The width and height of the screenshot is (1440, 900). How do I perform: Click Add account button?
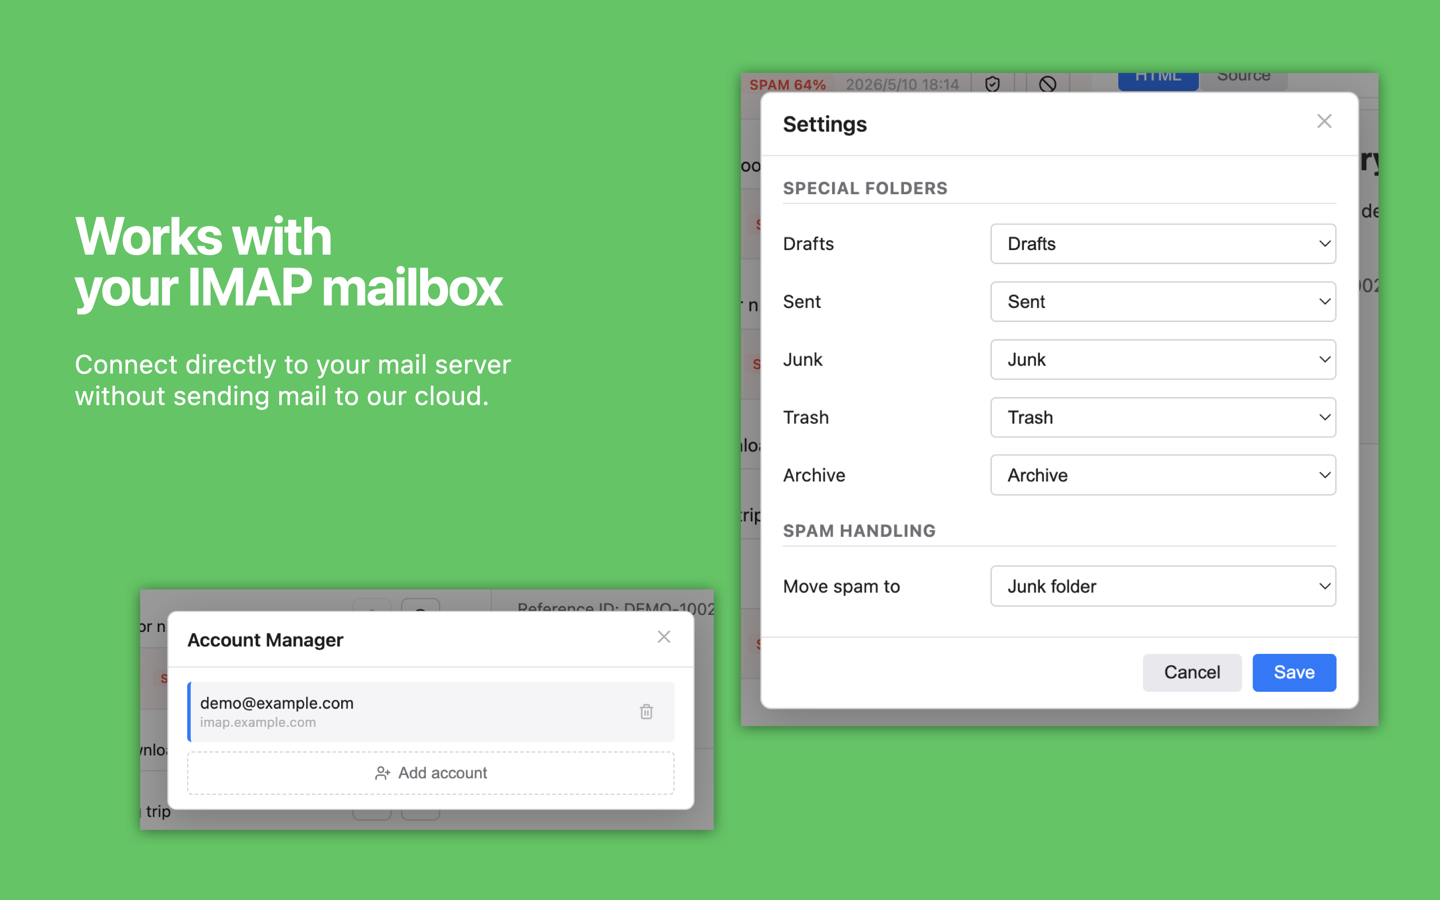pyautogui.click(x=431, y=773)
